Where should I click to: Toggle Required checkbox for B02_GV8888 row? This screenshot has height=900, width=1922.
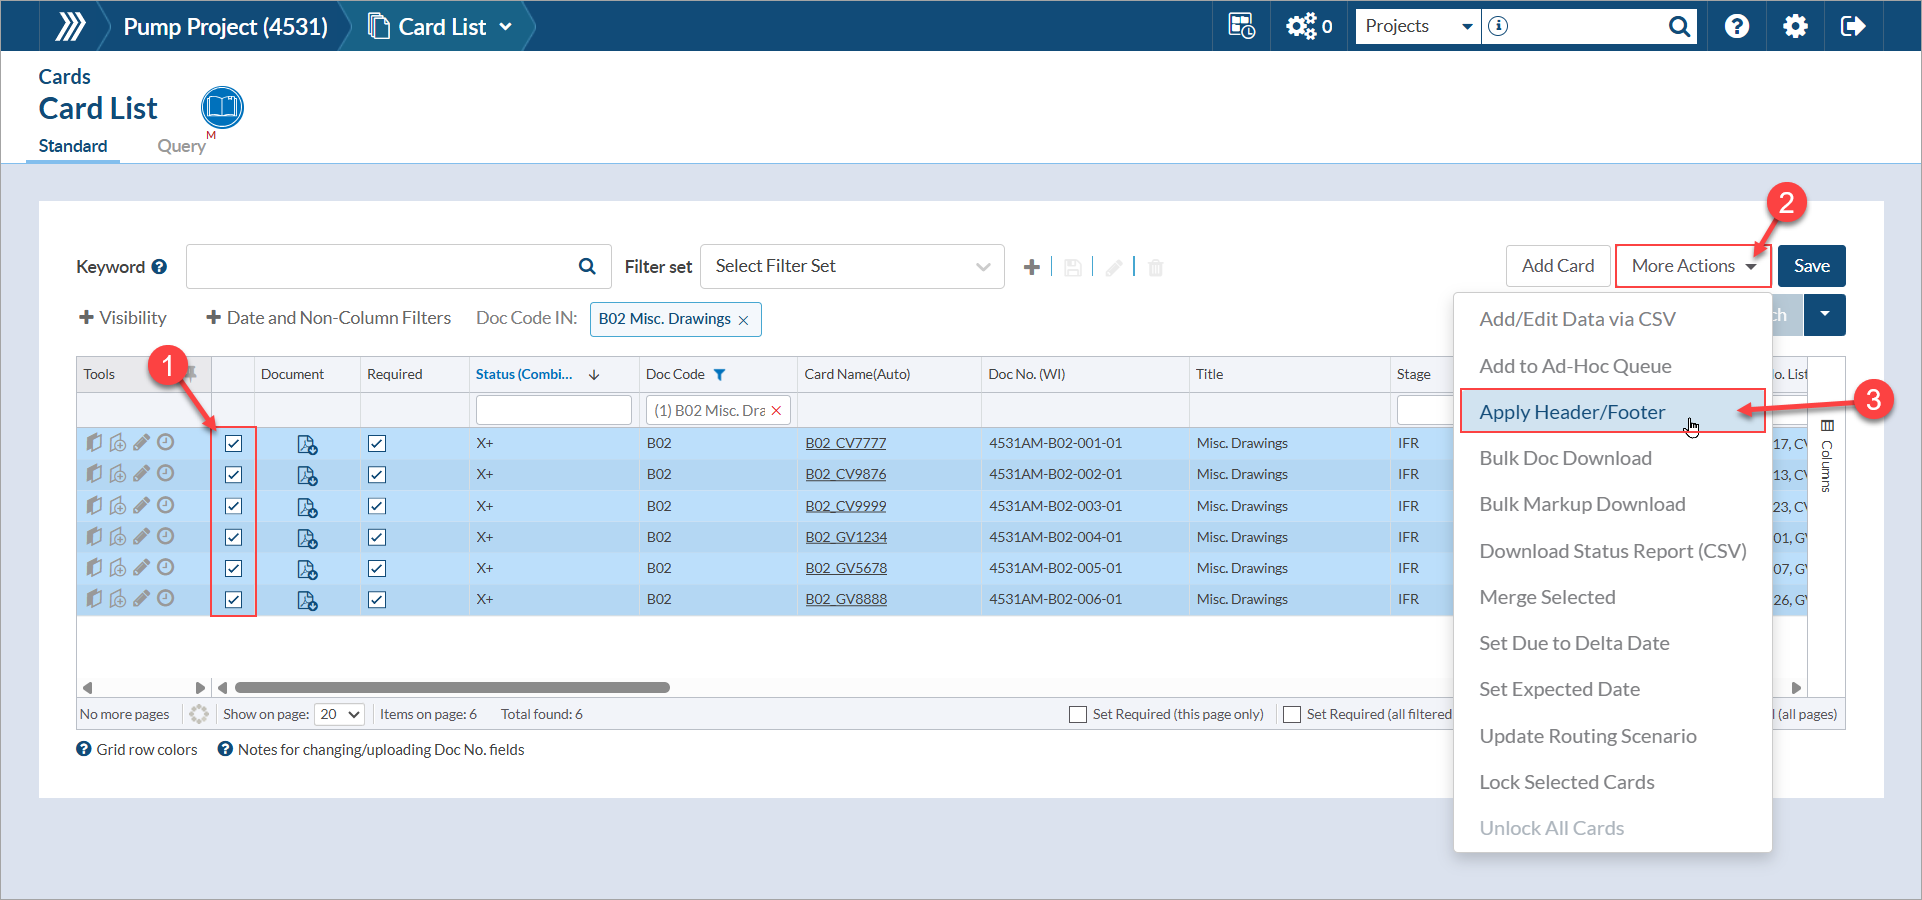coord(377,600)
